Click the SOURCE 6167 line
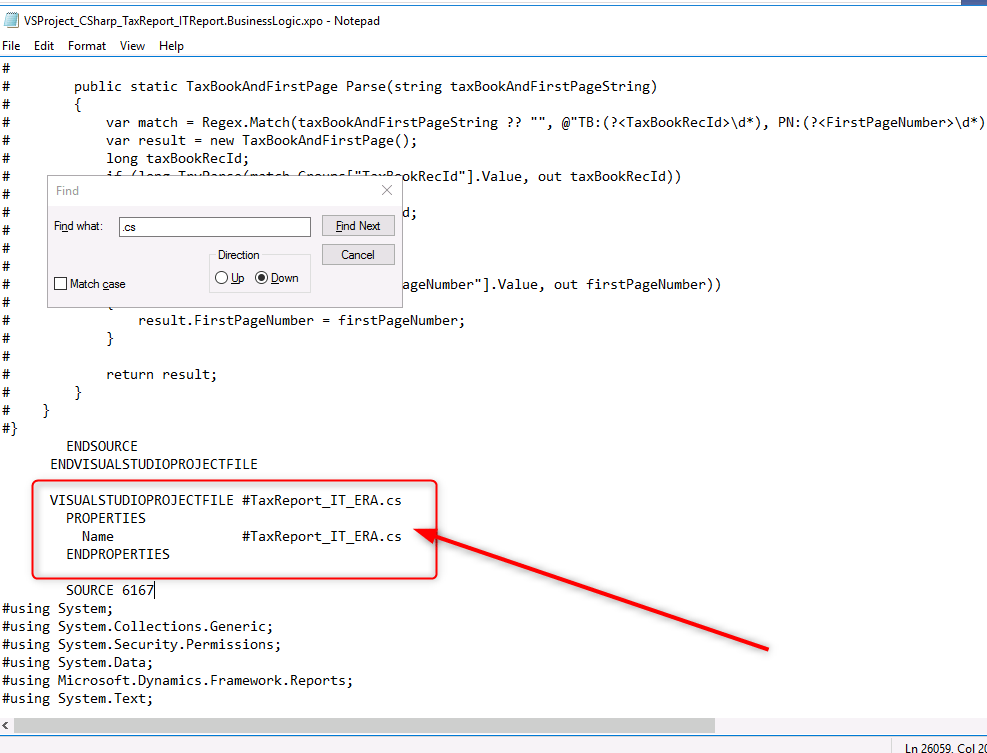The image size is (987, 753). coord(110,590)
